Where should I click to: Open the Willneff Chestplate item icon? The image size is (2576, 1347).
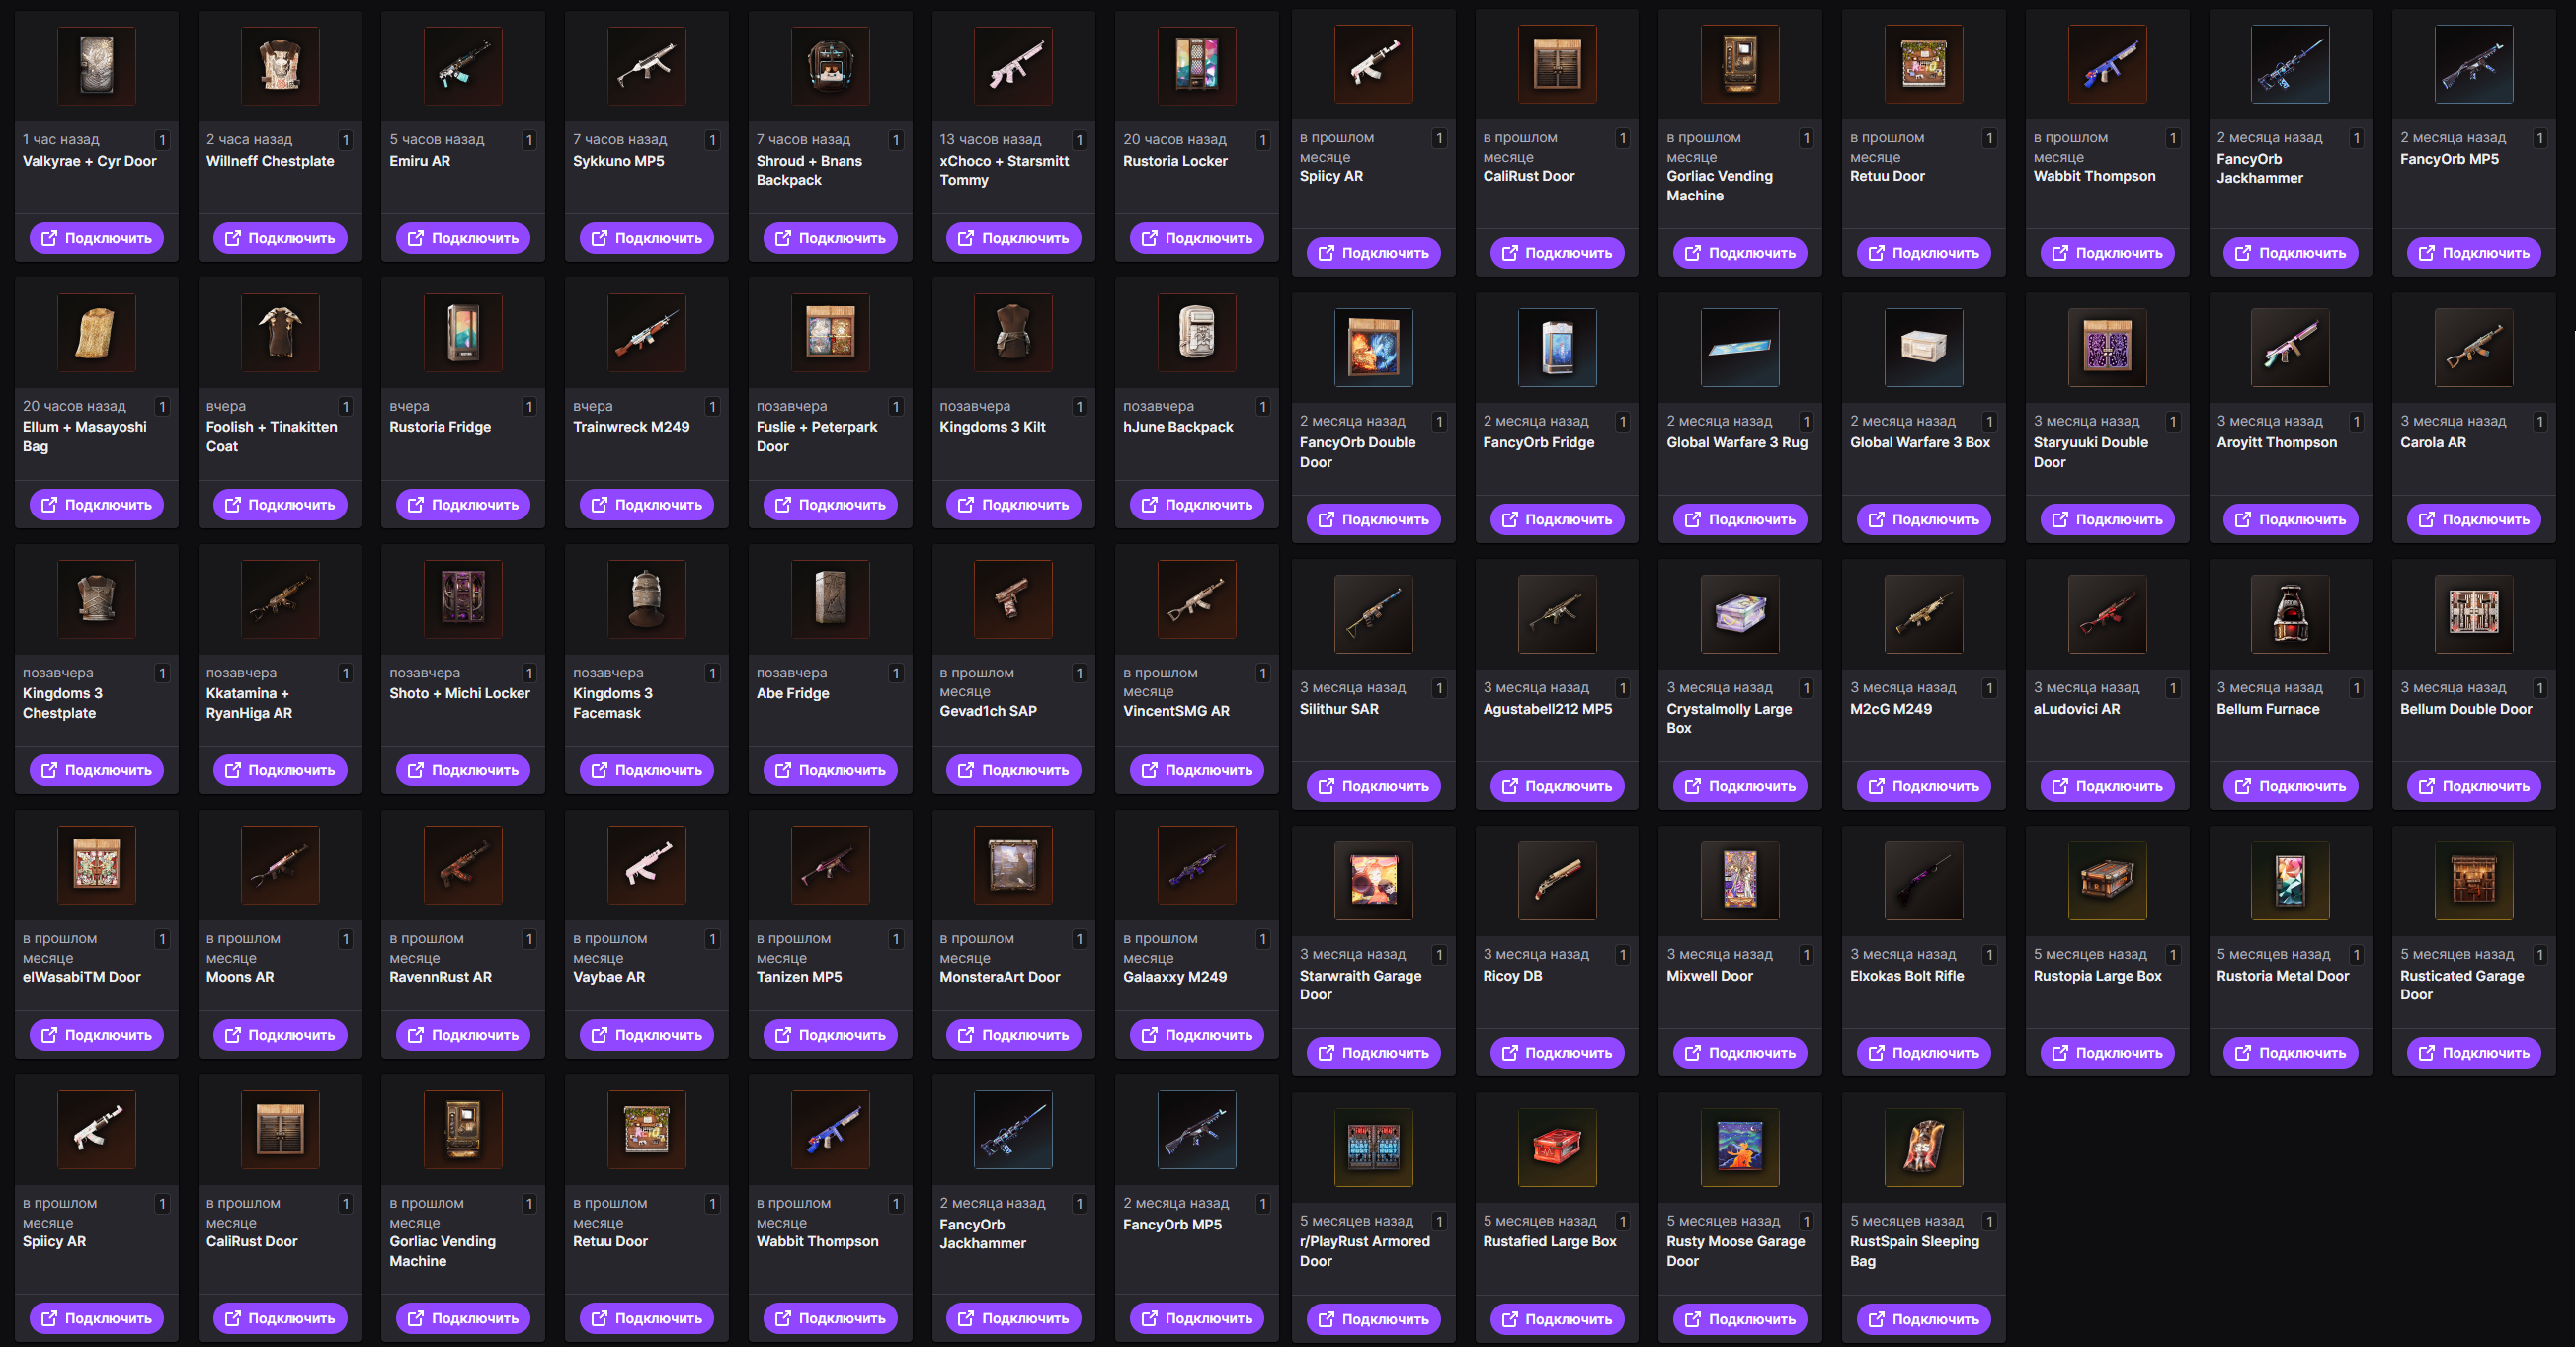click(280, 66)
